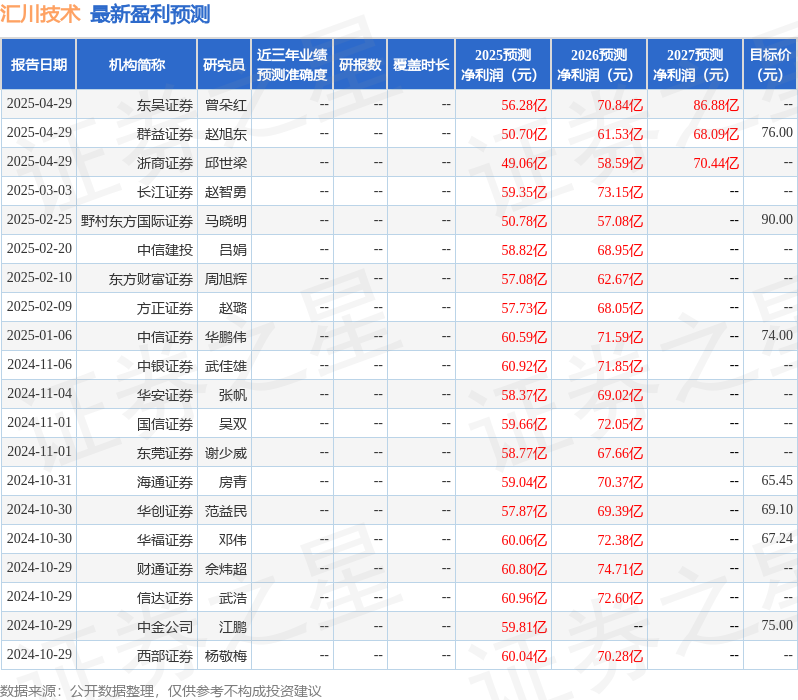Click researcher 马晓明
Viewport: 798px width, 700px height.
[225, 221]
